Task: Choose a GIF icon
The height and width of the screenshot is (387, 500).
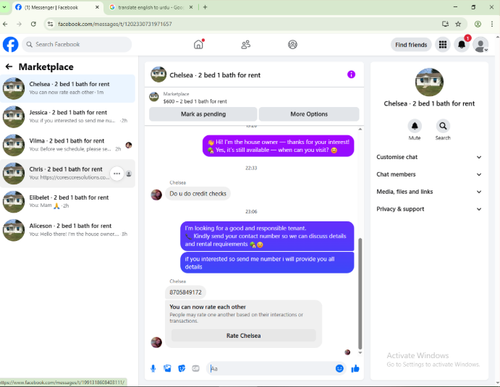Action: [x=196, y=368]
